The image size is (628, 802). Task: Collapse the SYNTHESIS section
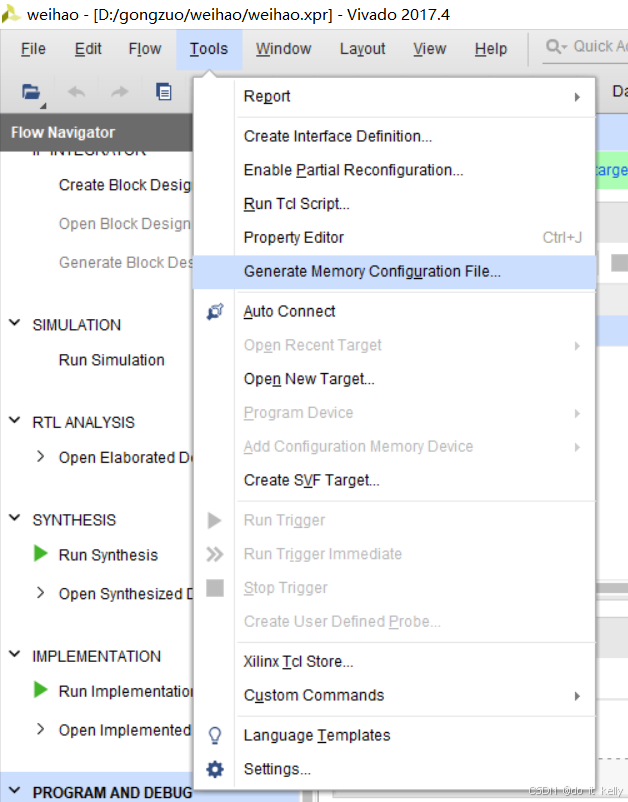pyautogui.click(x=15, y=518)
